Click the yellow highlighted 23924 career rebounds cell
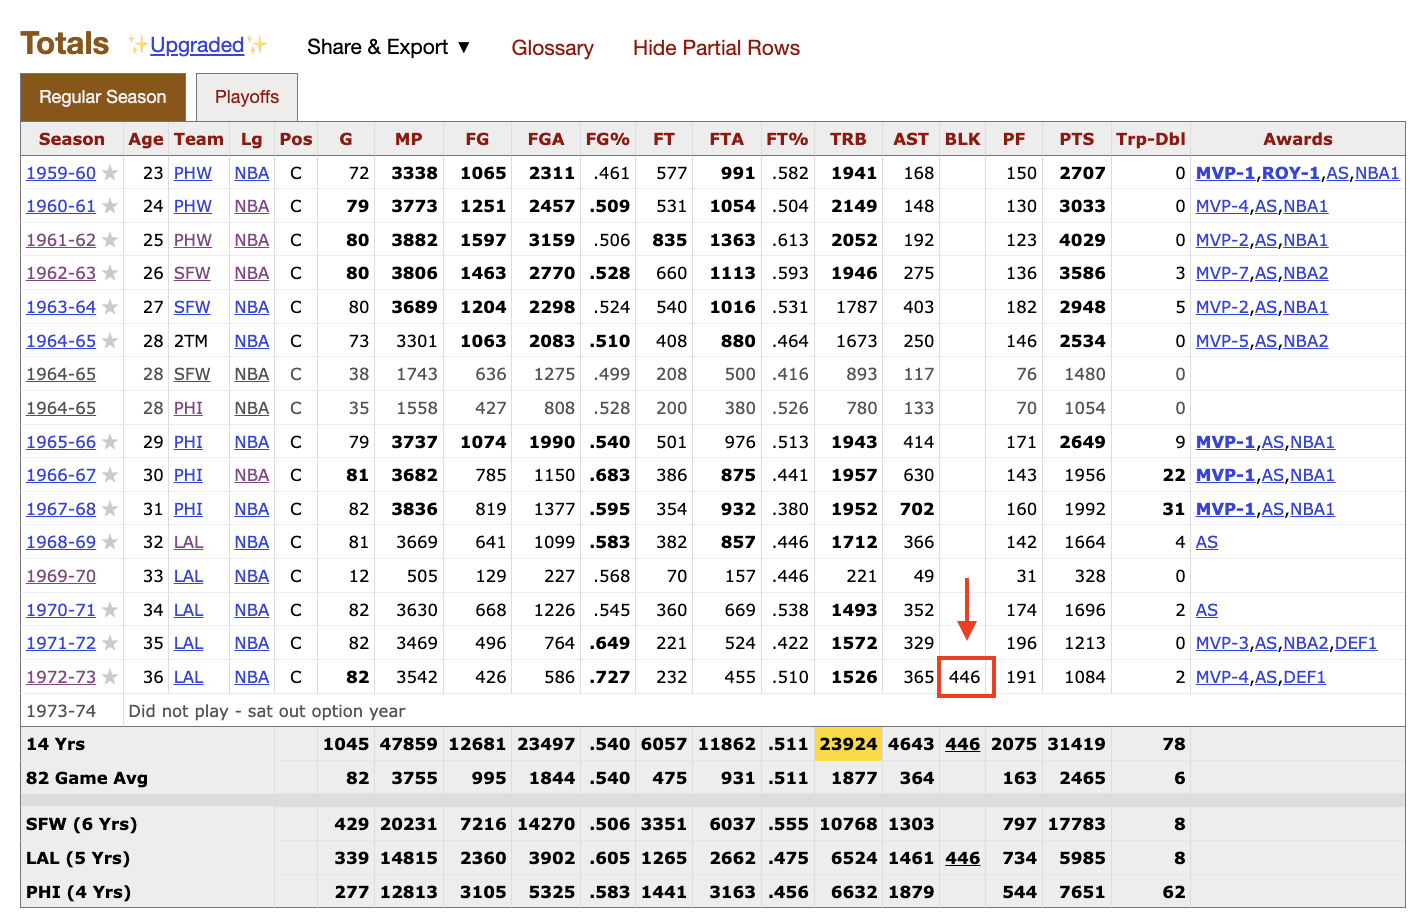Screen dimensions: 1424x920 point(848,744)
